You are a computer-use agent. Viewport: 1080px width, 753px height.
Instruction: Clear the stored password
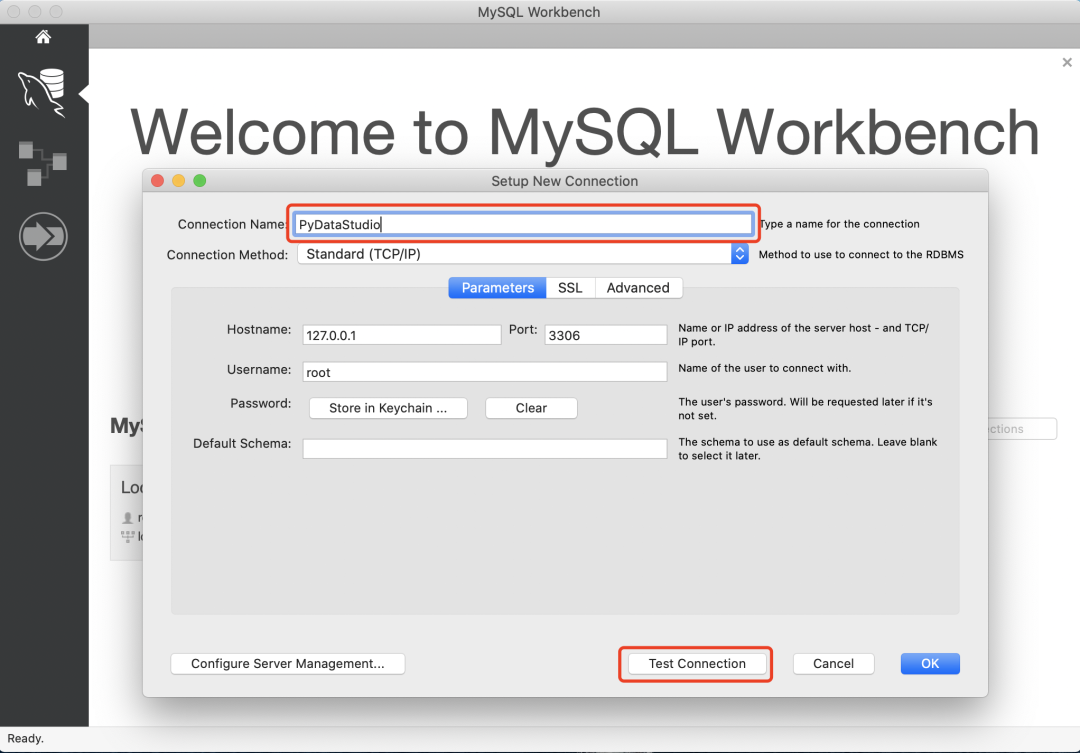coord(531,408)
